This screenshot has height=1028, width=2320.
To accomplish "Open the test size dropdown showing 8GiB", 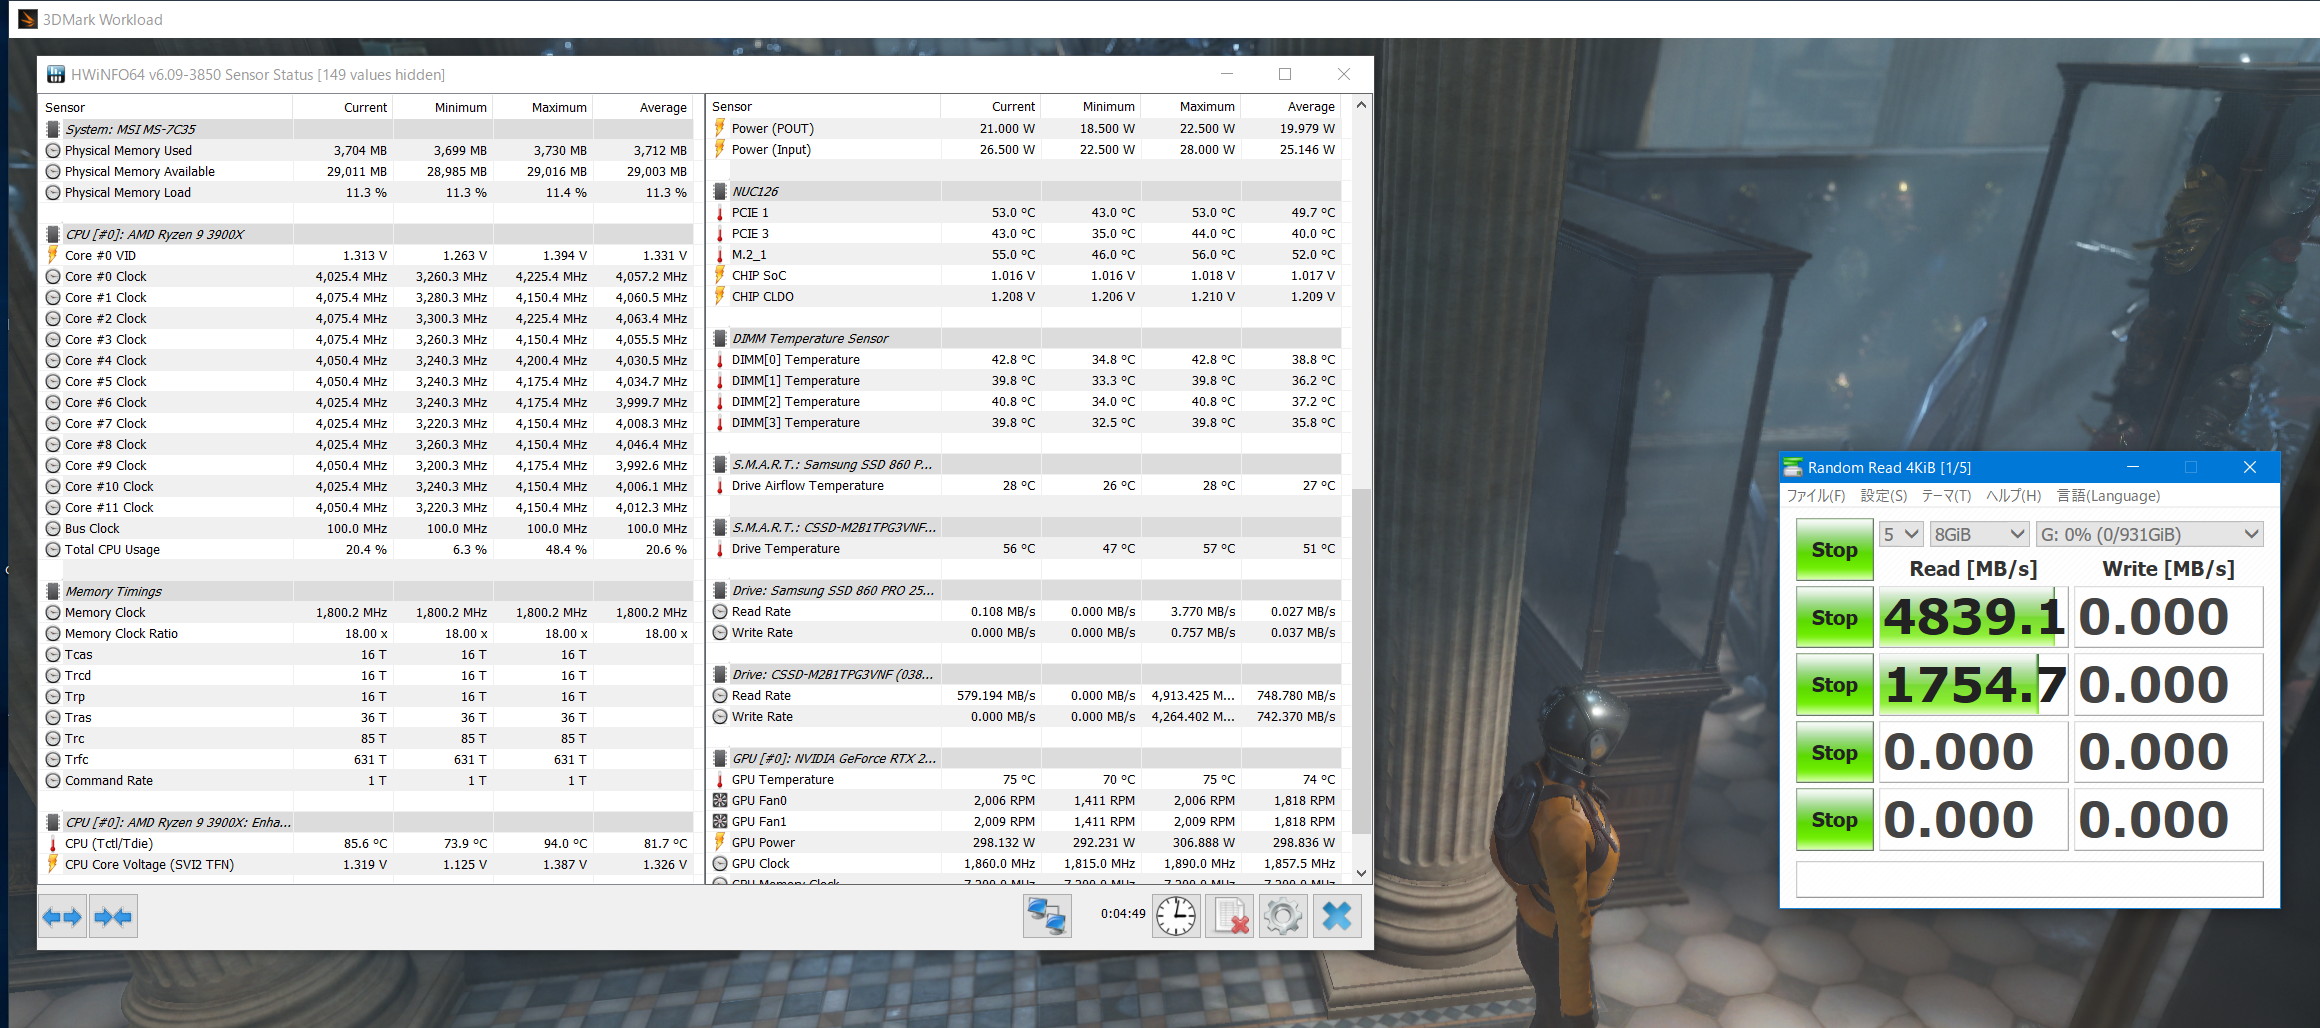I will coord(1978,534).
